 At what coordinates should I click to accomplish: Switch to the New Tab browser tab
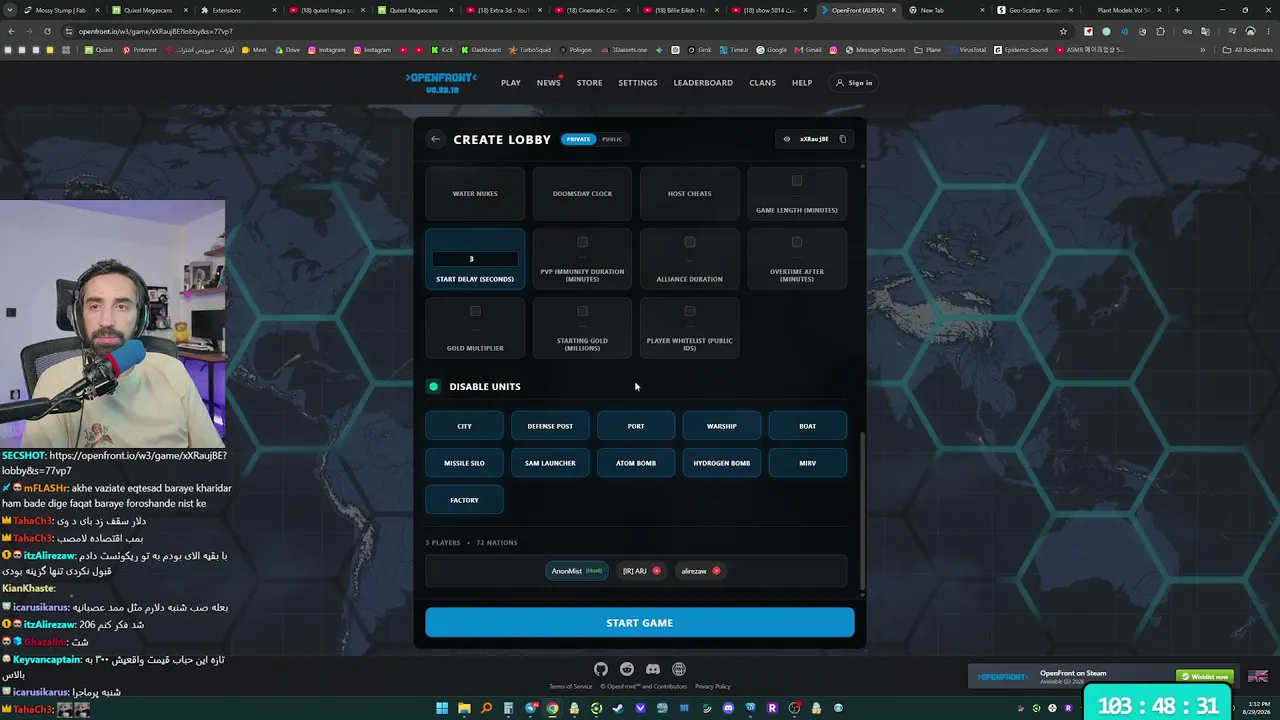pos(945,10)
